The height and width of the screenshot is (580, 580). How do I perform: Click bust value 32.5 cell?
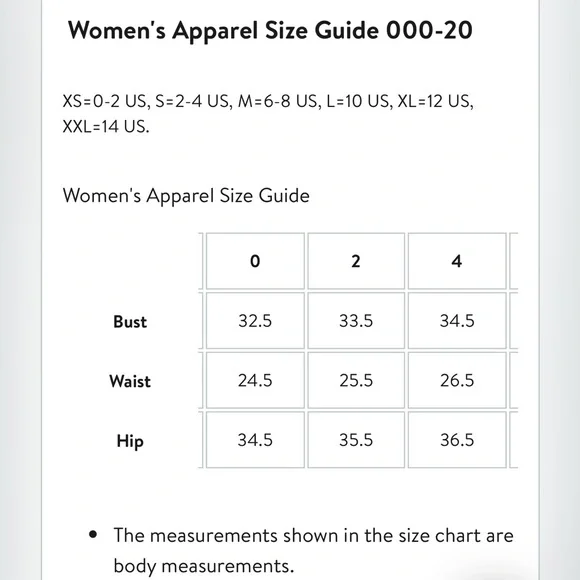[255, 321]
